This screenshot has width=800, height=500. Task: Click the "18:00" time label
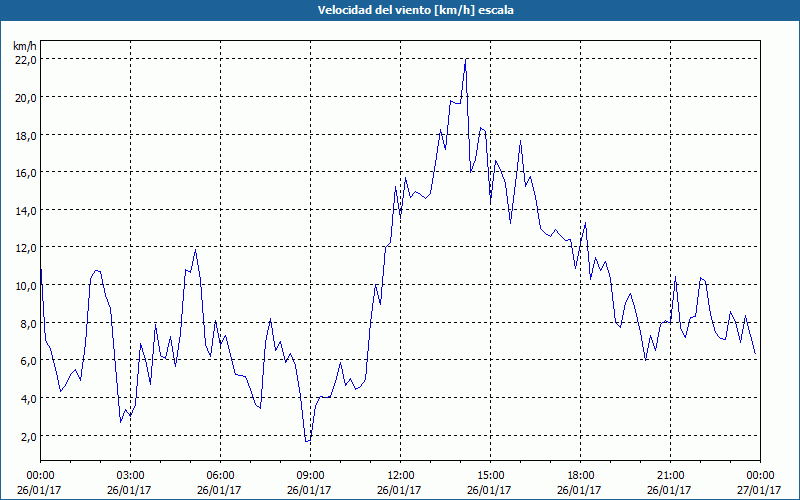click(x=581, y=476)
